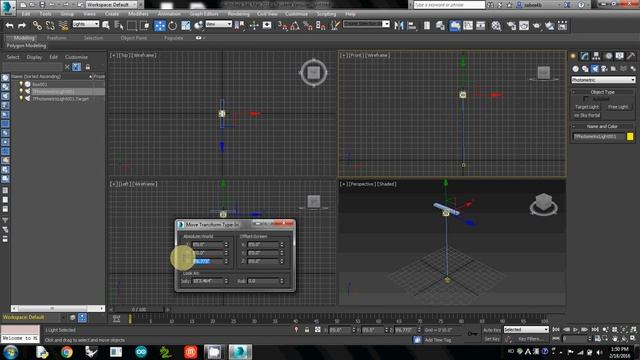This screenshot has width=640, height=360.
Task: Open the Create menu
Action: tap(111, 14)
